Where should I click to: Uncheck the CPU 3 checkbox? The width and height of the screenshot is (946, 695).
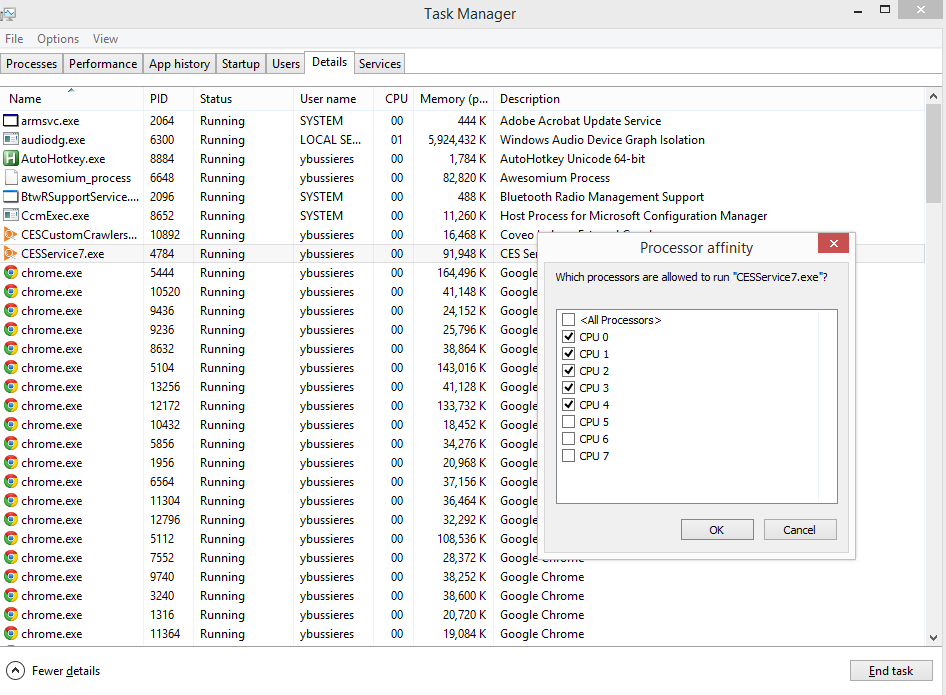click(x=568, y=387)
